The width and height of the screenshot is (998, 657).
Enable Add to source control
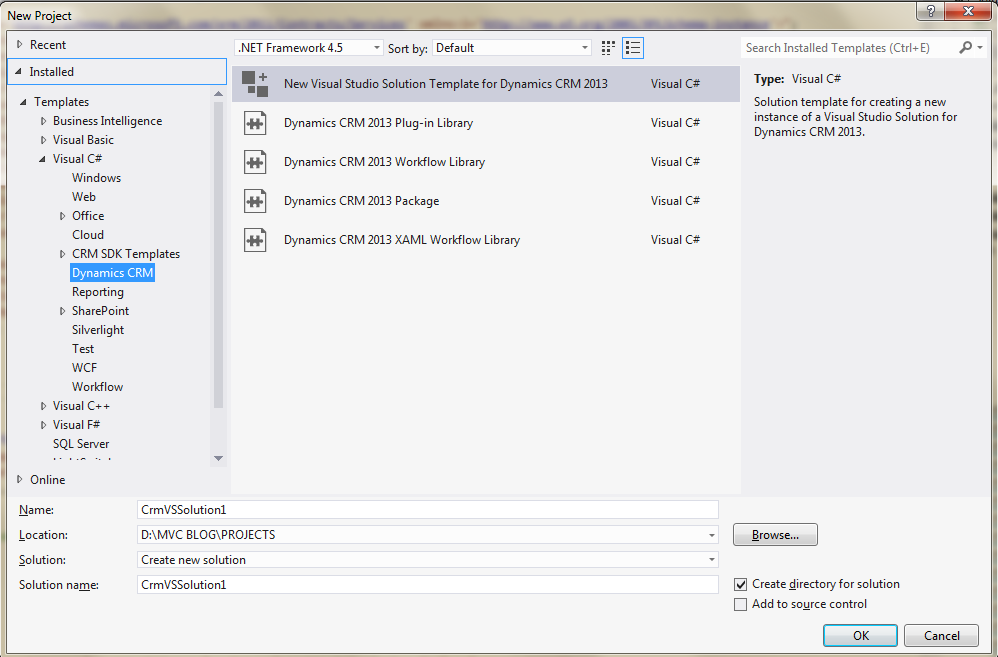pos(741,604)
